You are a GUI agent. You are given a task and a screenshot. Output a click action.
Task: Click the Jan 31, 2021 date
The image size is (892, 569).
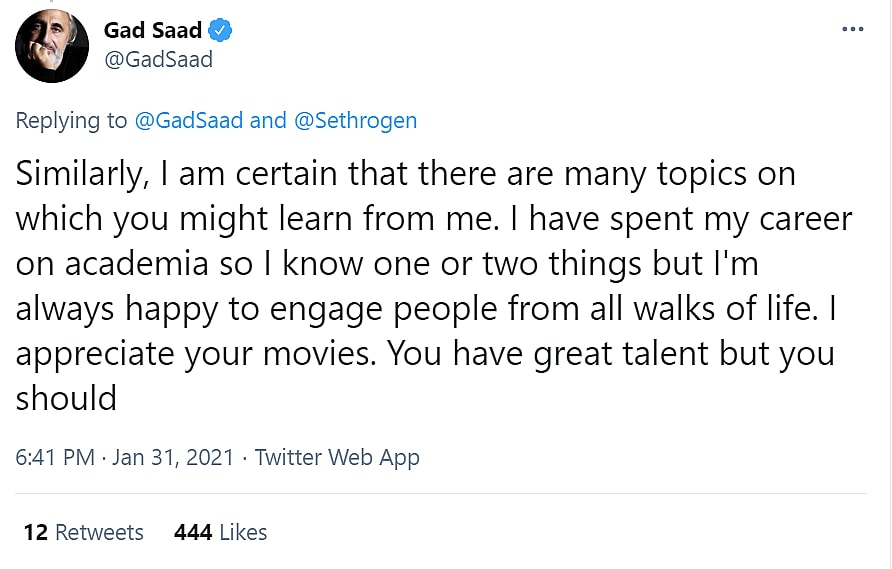click(172, 458)
